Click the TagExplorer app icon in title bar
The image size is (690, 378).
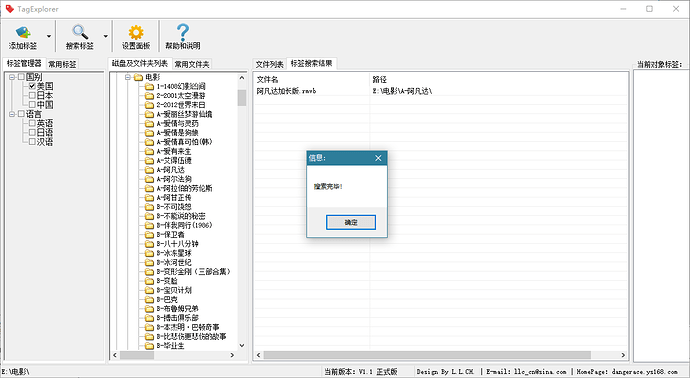coord(10,9)
